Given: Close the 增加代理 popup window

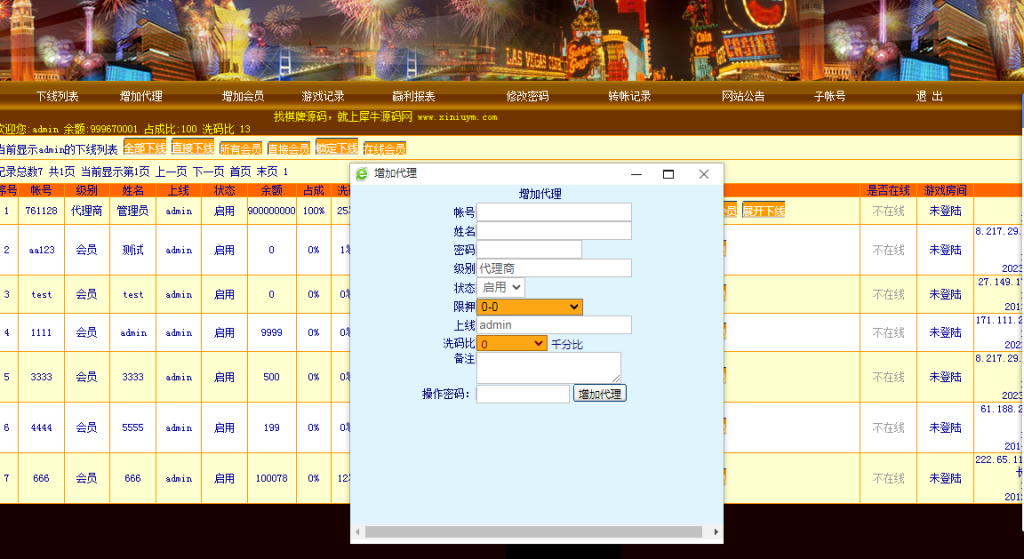Looking at the screenshot, I should point(703,174).
